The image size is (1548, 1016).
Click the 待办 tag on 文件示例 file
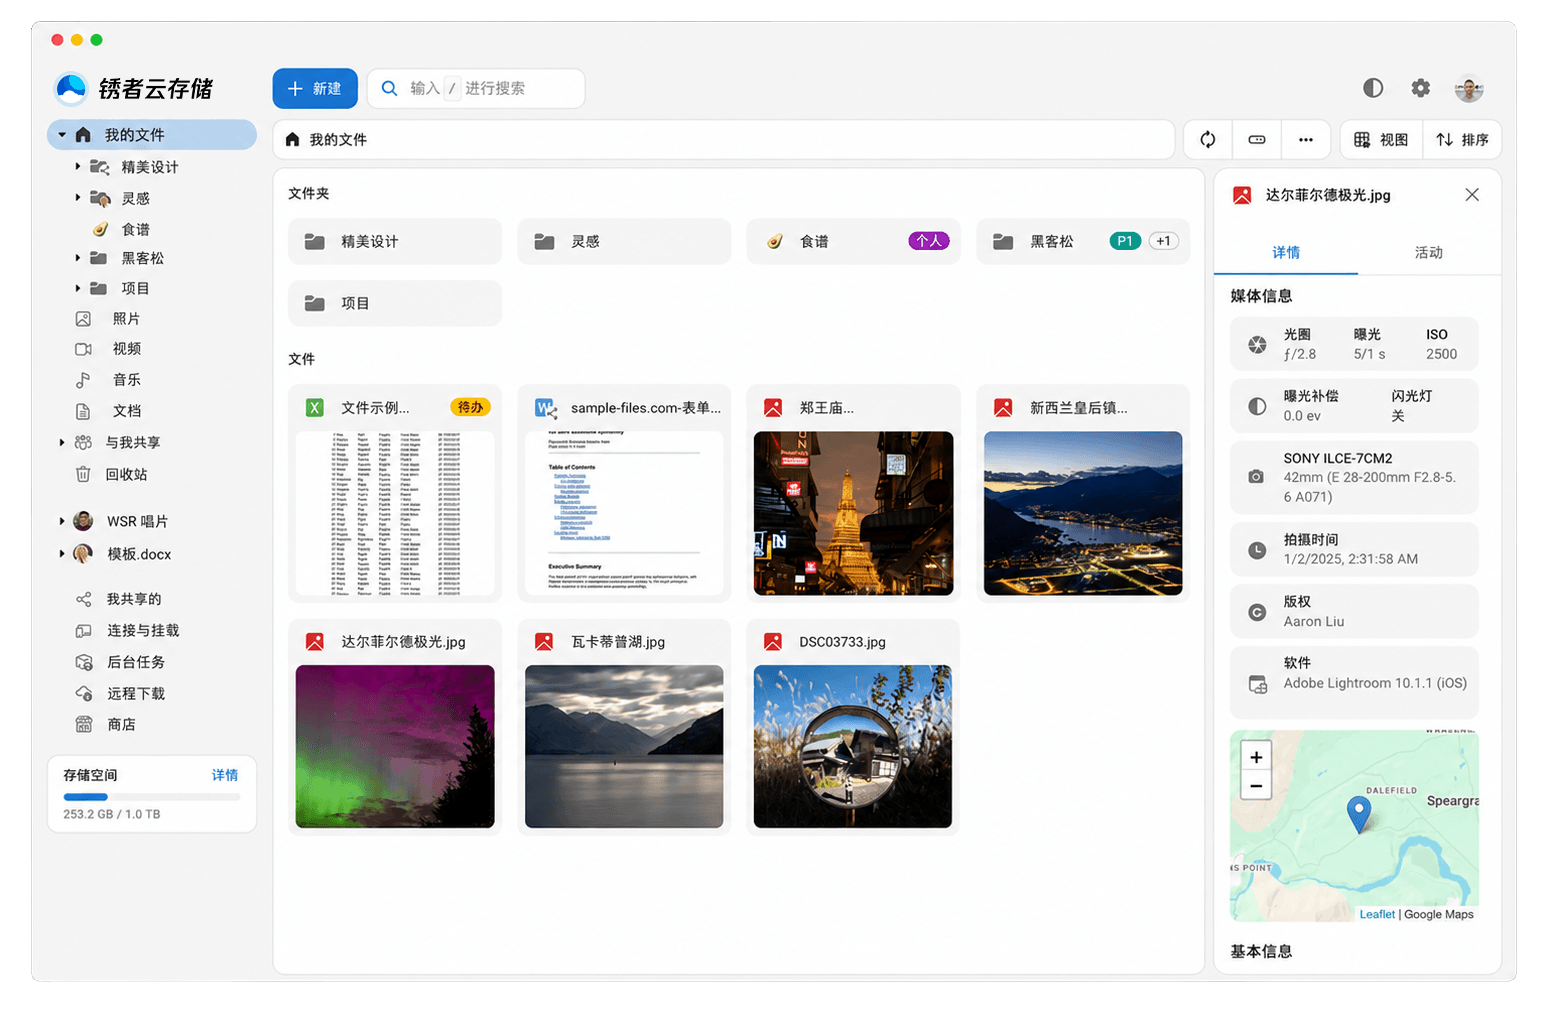coord(471,407)
